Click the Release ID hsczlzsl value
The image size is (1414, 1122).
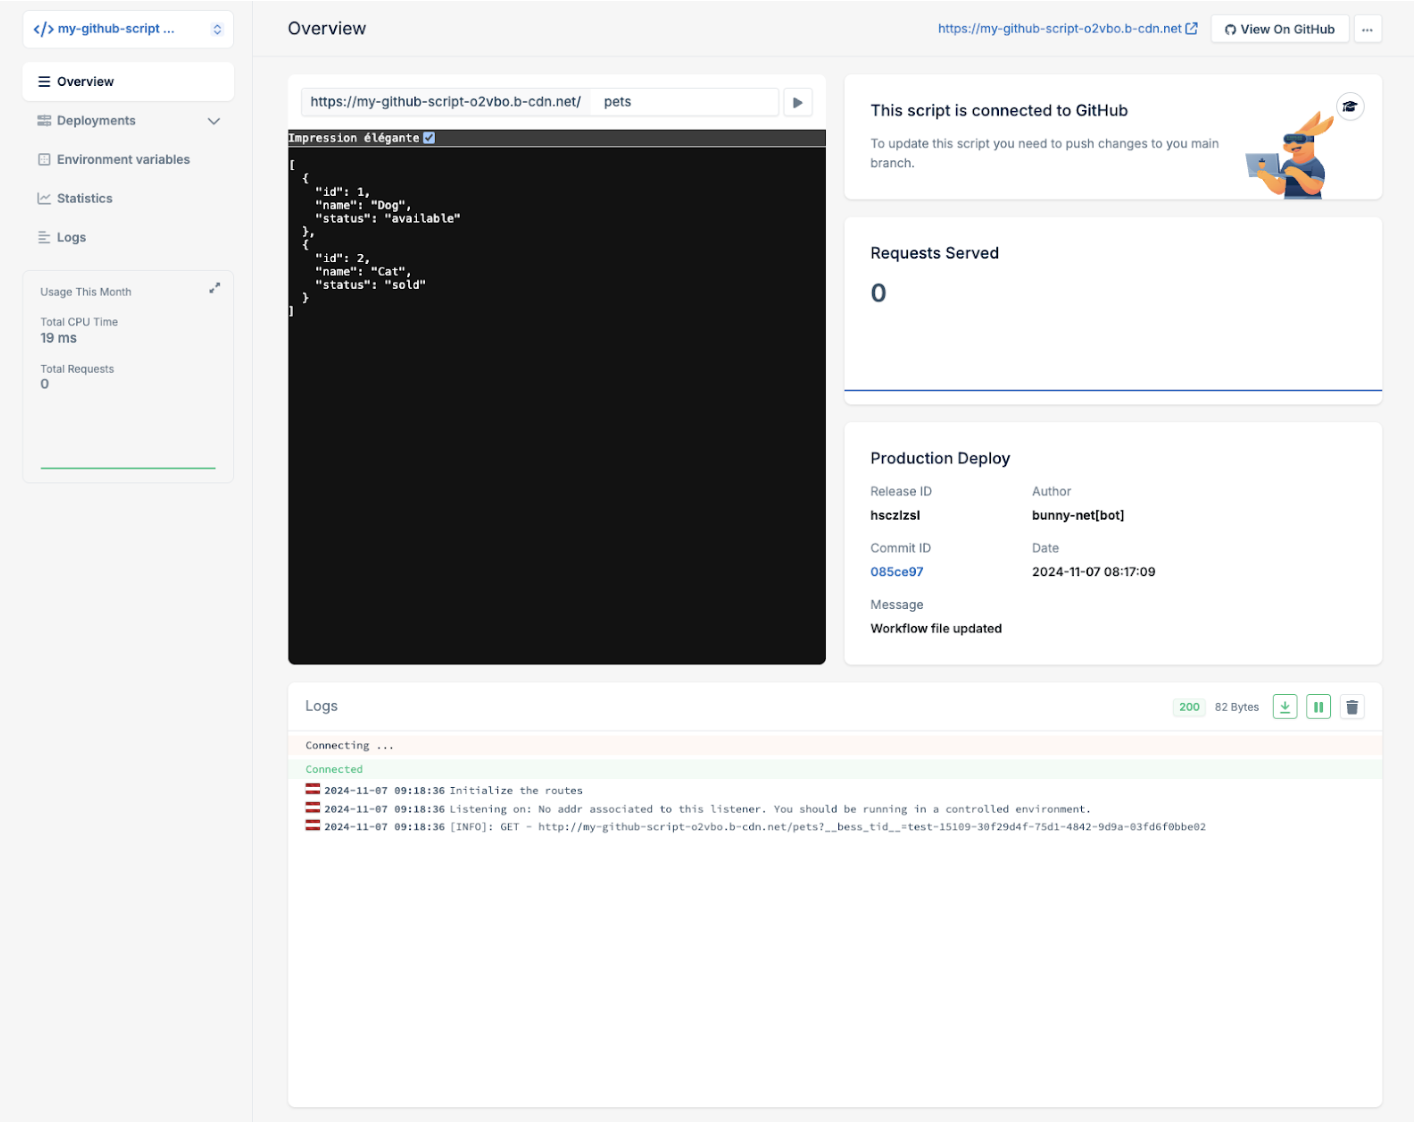pyautogui.click(x=895, y=516)
